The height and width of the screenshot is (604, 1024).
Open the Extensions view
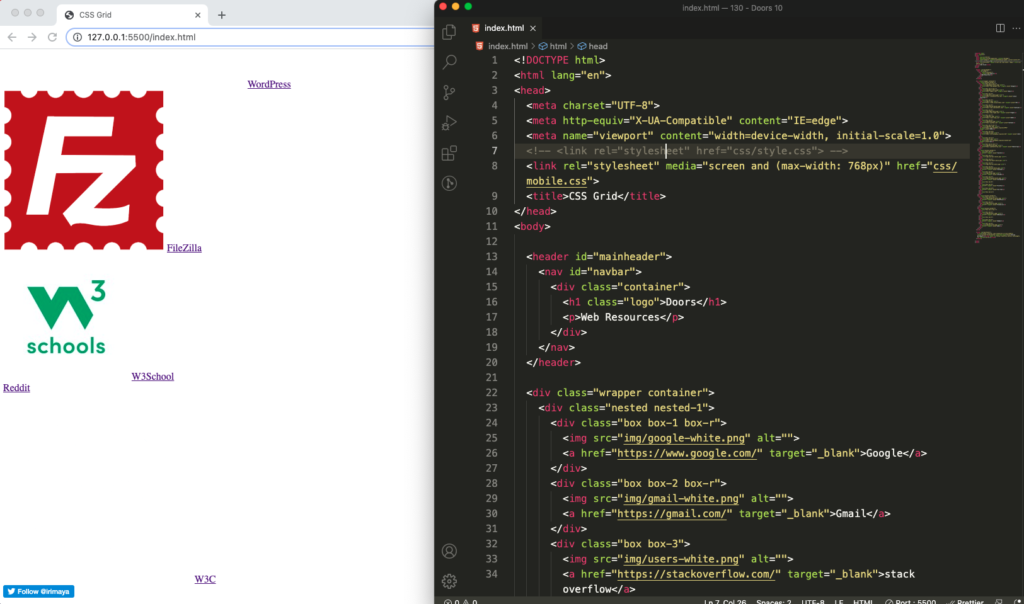coord(449,153)
